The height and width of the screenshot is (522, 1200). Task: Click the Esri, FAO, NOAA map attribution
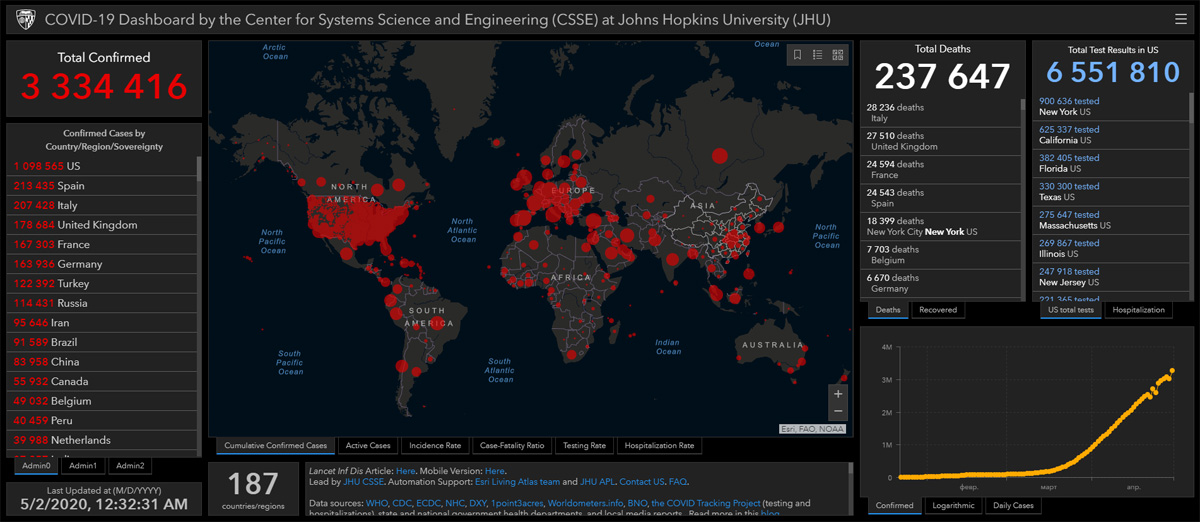pyautogui.click(x=814, y=429)
